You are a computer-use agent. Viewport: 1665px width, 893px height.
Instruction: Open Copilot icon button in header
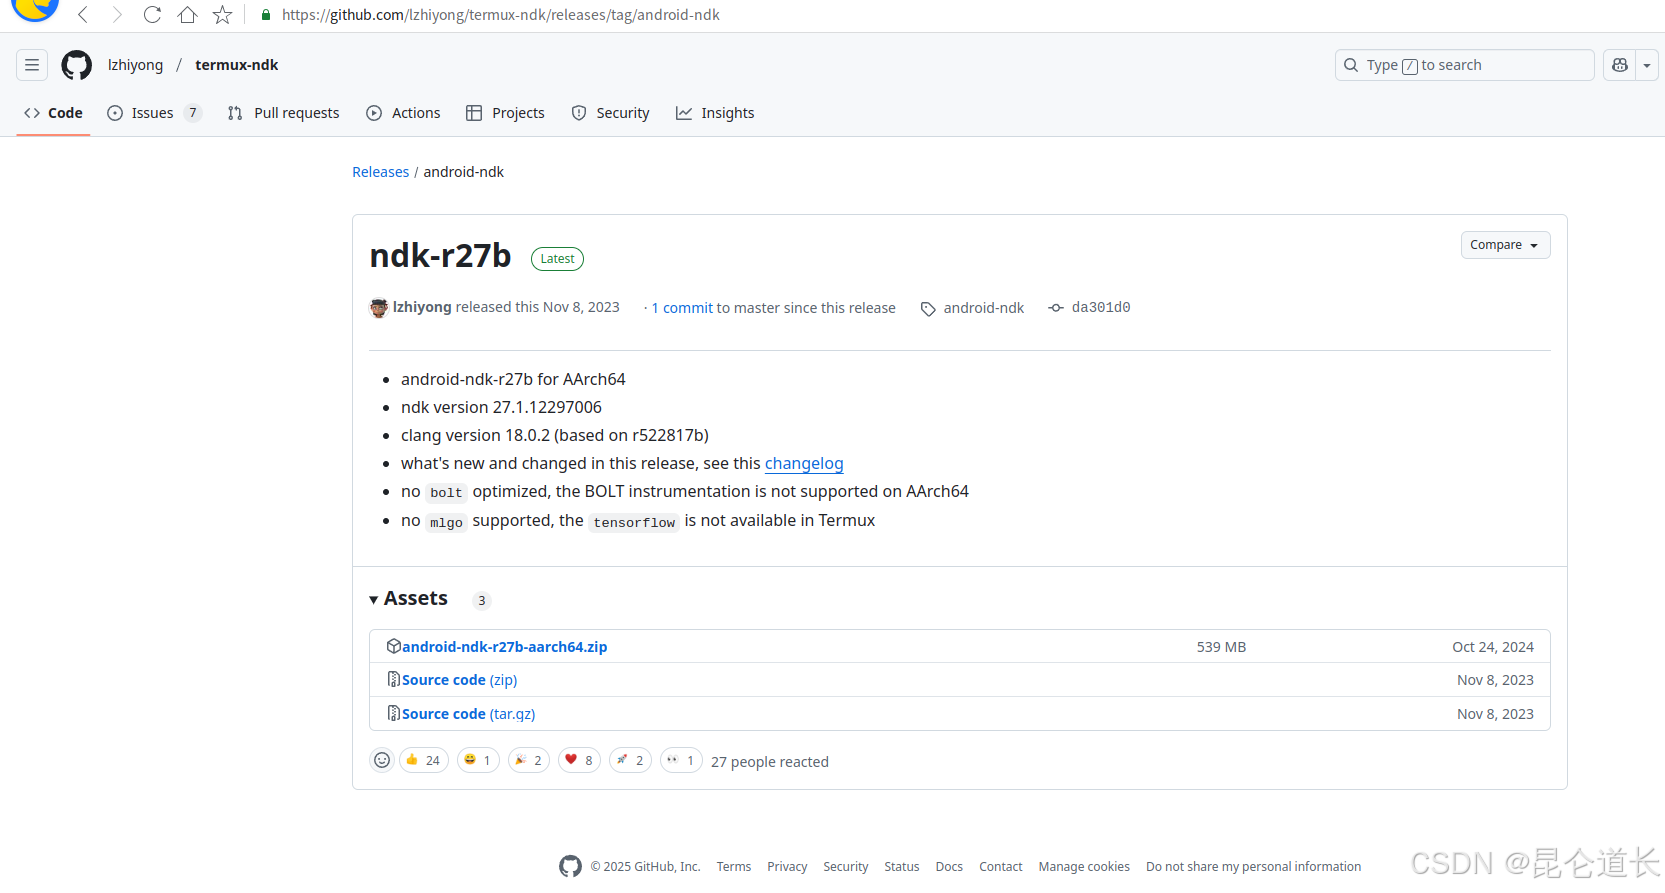1620,65
